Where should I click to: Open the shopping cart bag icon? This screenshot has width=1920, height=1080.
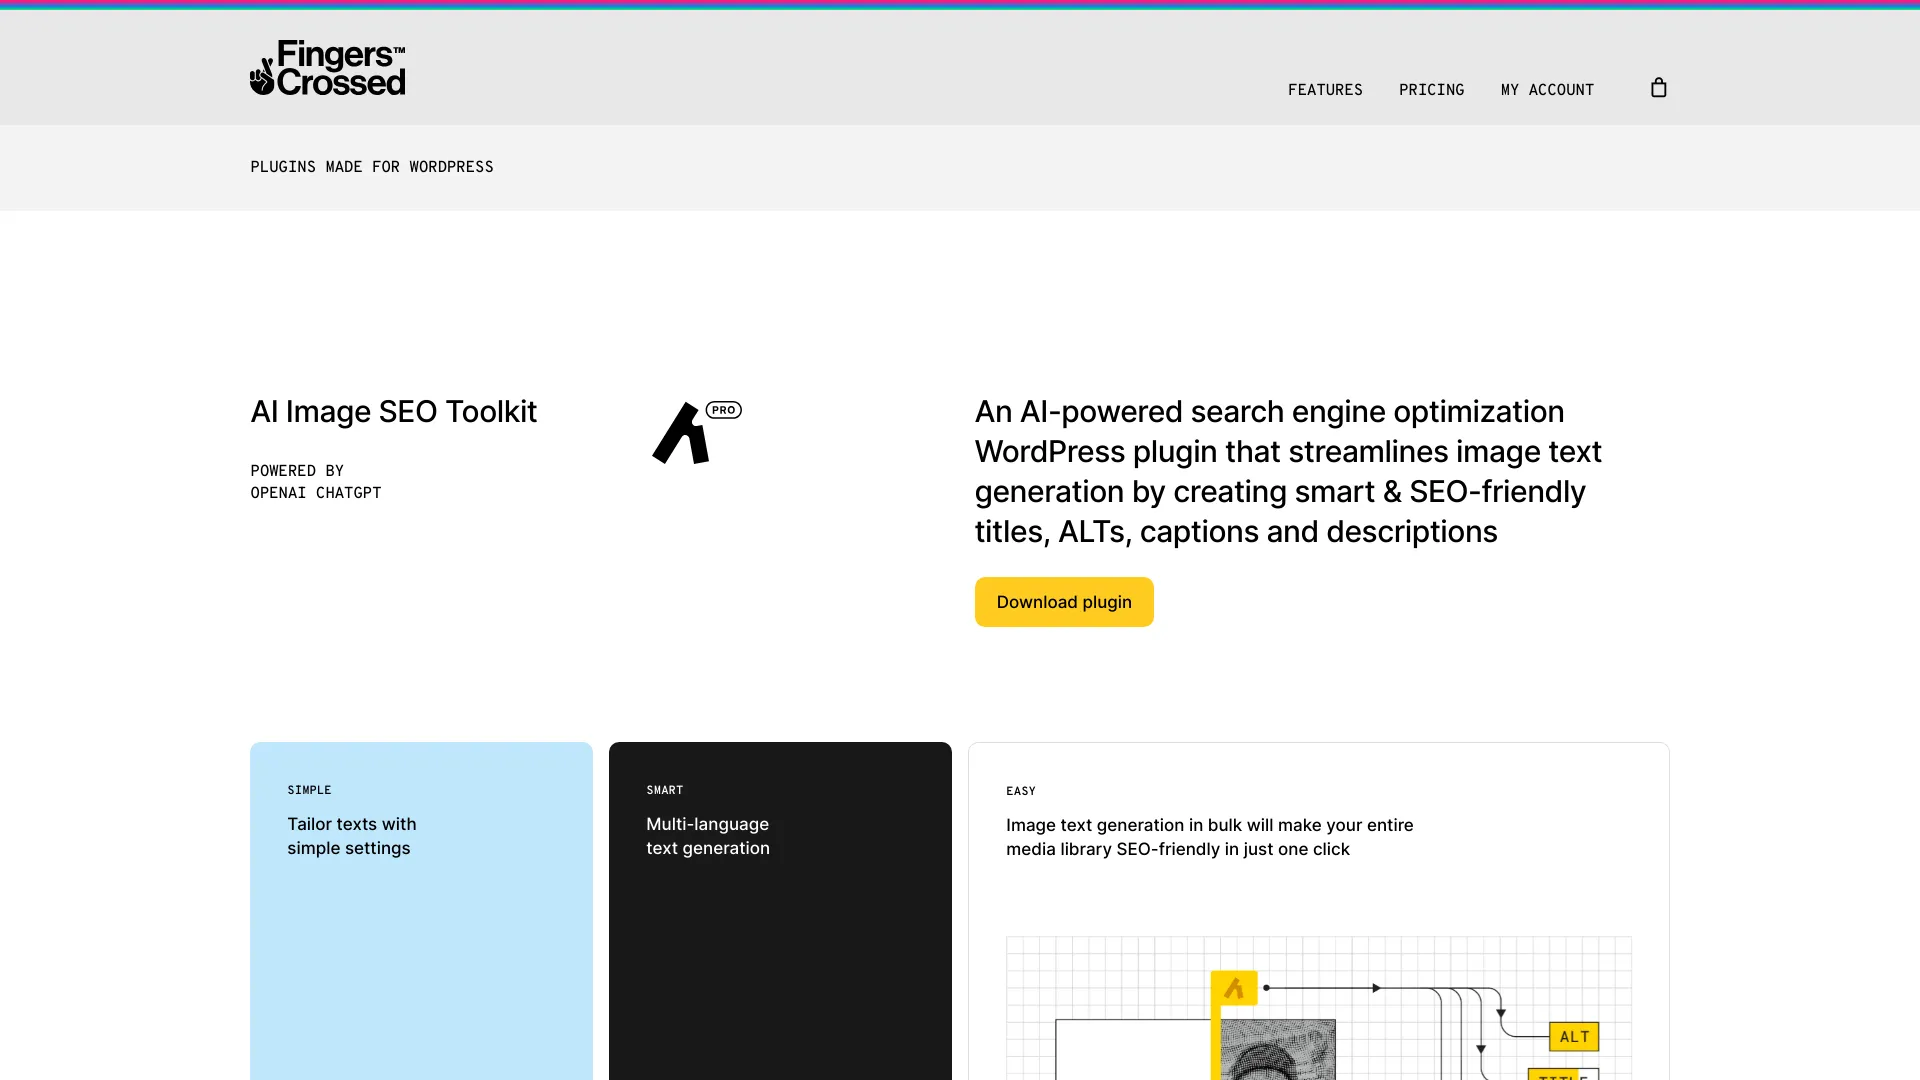coord(1658,88)
